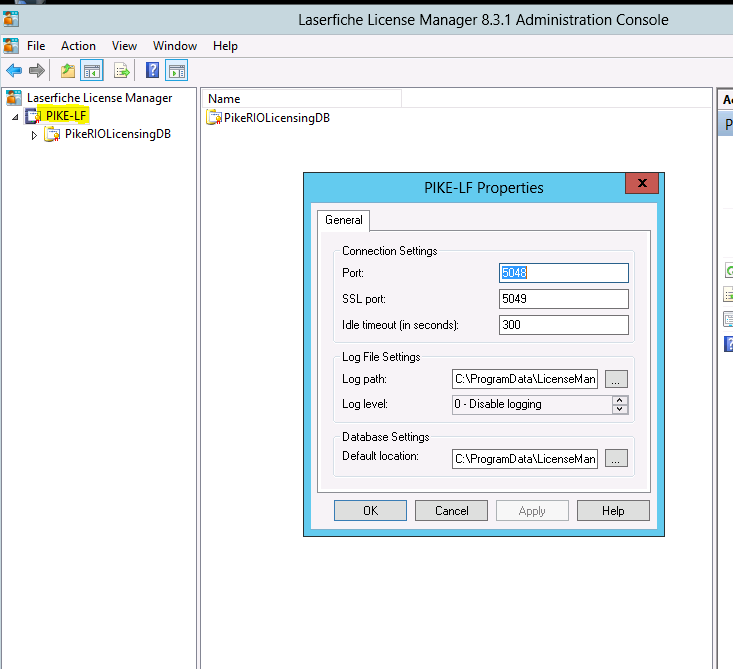Click the Forward arrow toolbar icon
This screenshot has width=733, height=669.
[x=36, y=71]
